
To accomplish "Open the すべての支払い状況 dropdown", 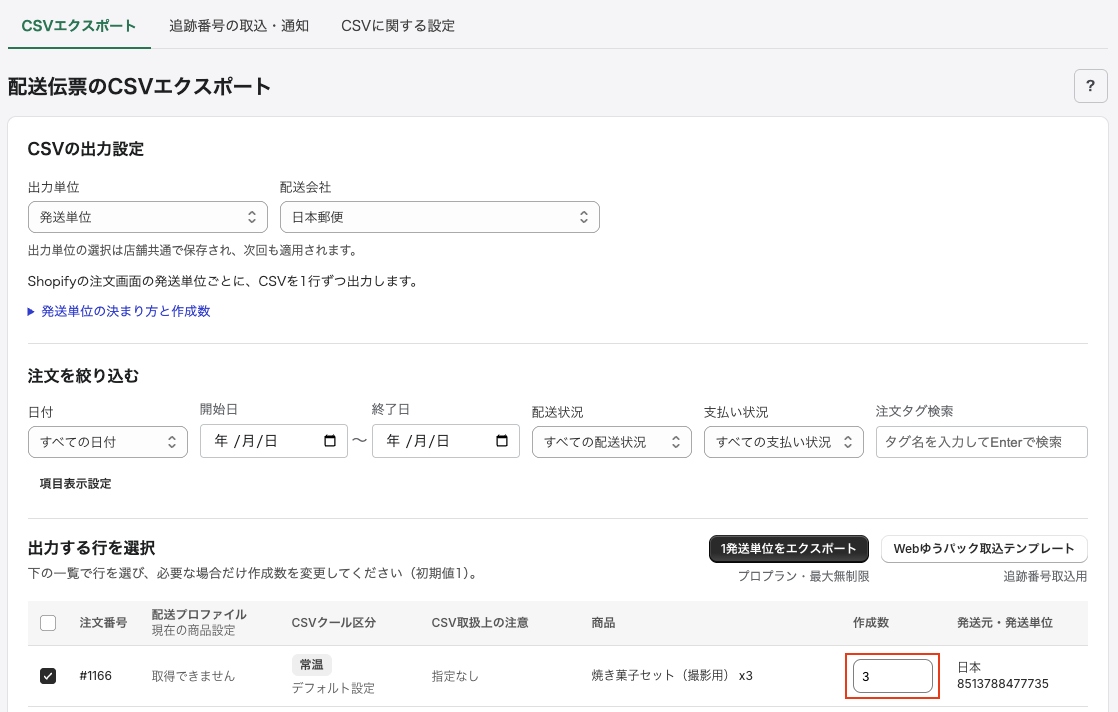I will tap(783, 442).
